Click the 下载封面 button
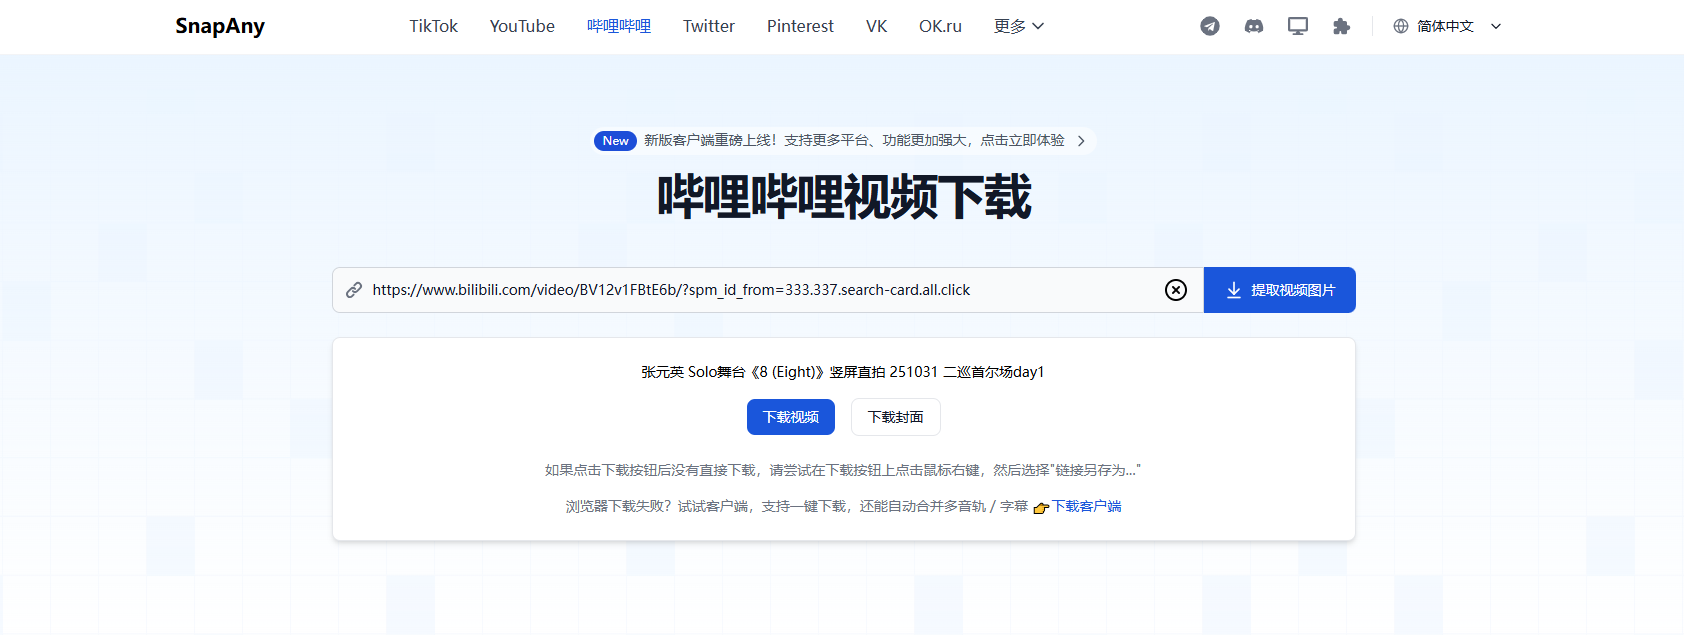The width and height of the screenshot is (1684, 635). click(x=896, y=417)
